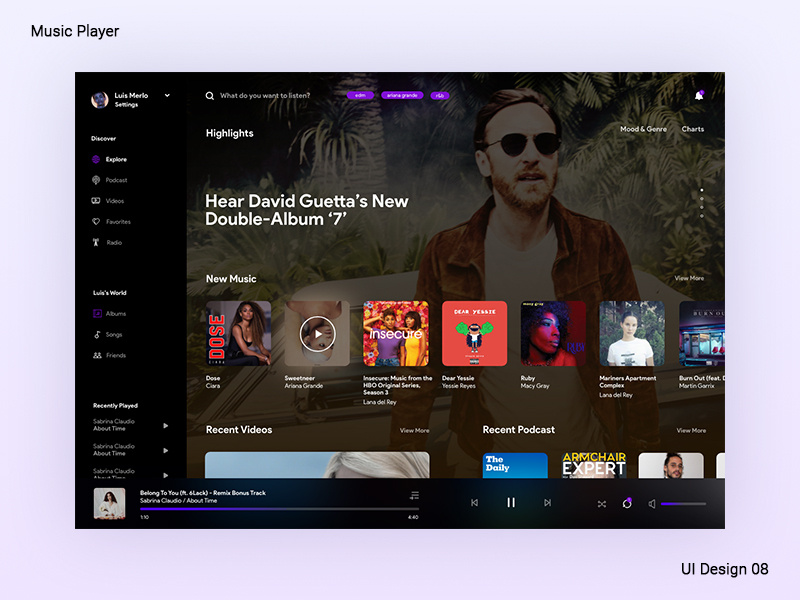Adjust the volume slider

click(x=684, y=504)
